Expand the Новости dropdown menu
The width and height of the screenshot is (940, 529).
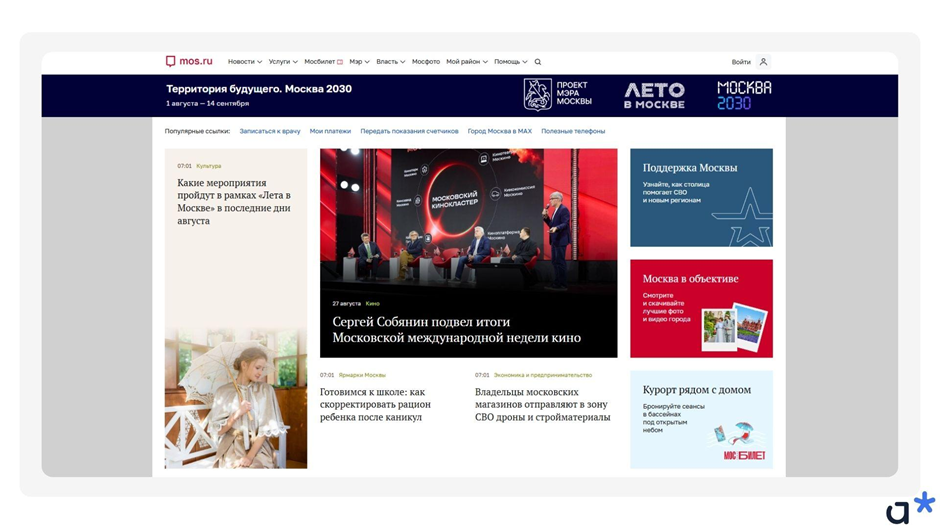pyautogui.click(x=244, y=62)
